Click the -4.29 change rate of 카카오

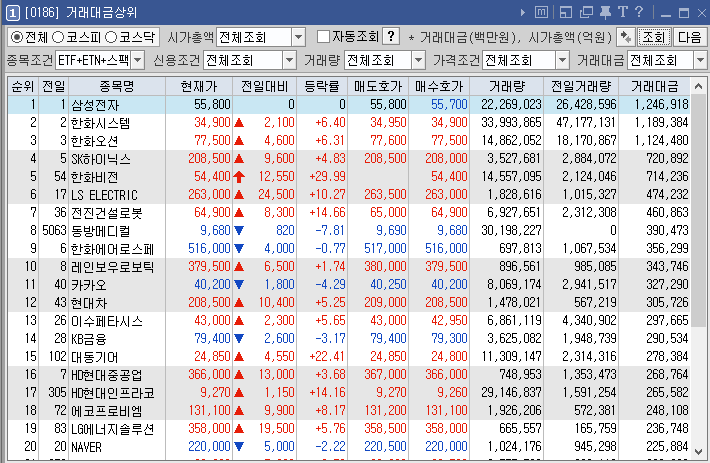click(330, 284)
